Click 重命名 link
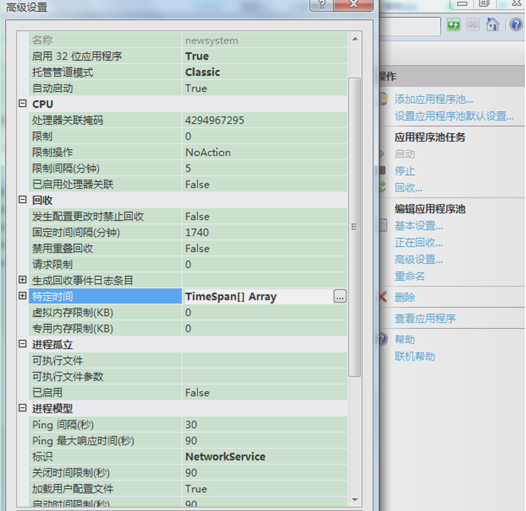The image size is (526, 511). [x=410, y=276]
